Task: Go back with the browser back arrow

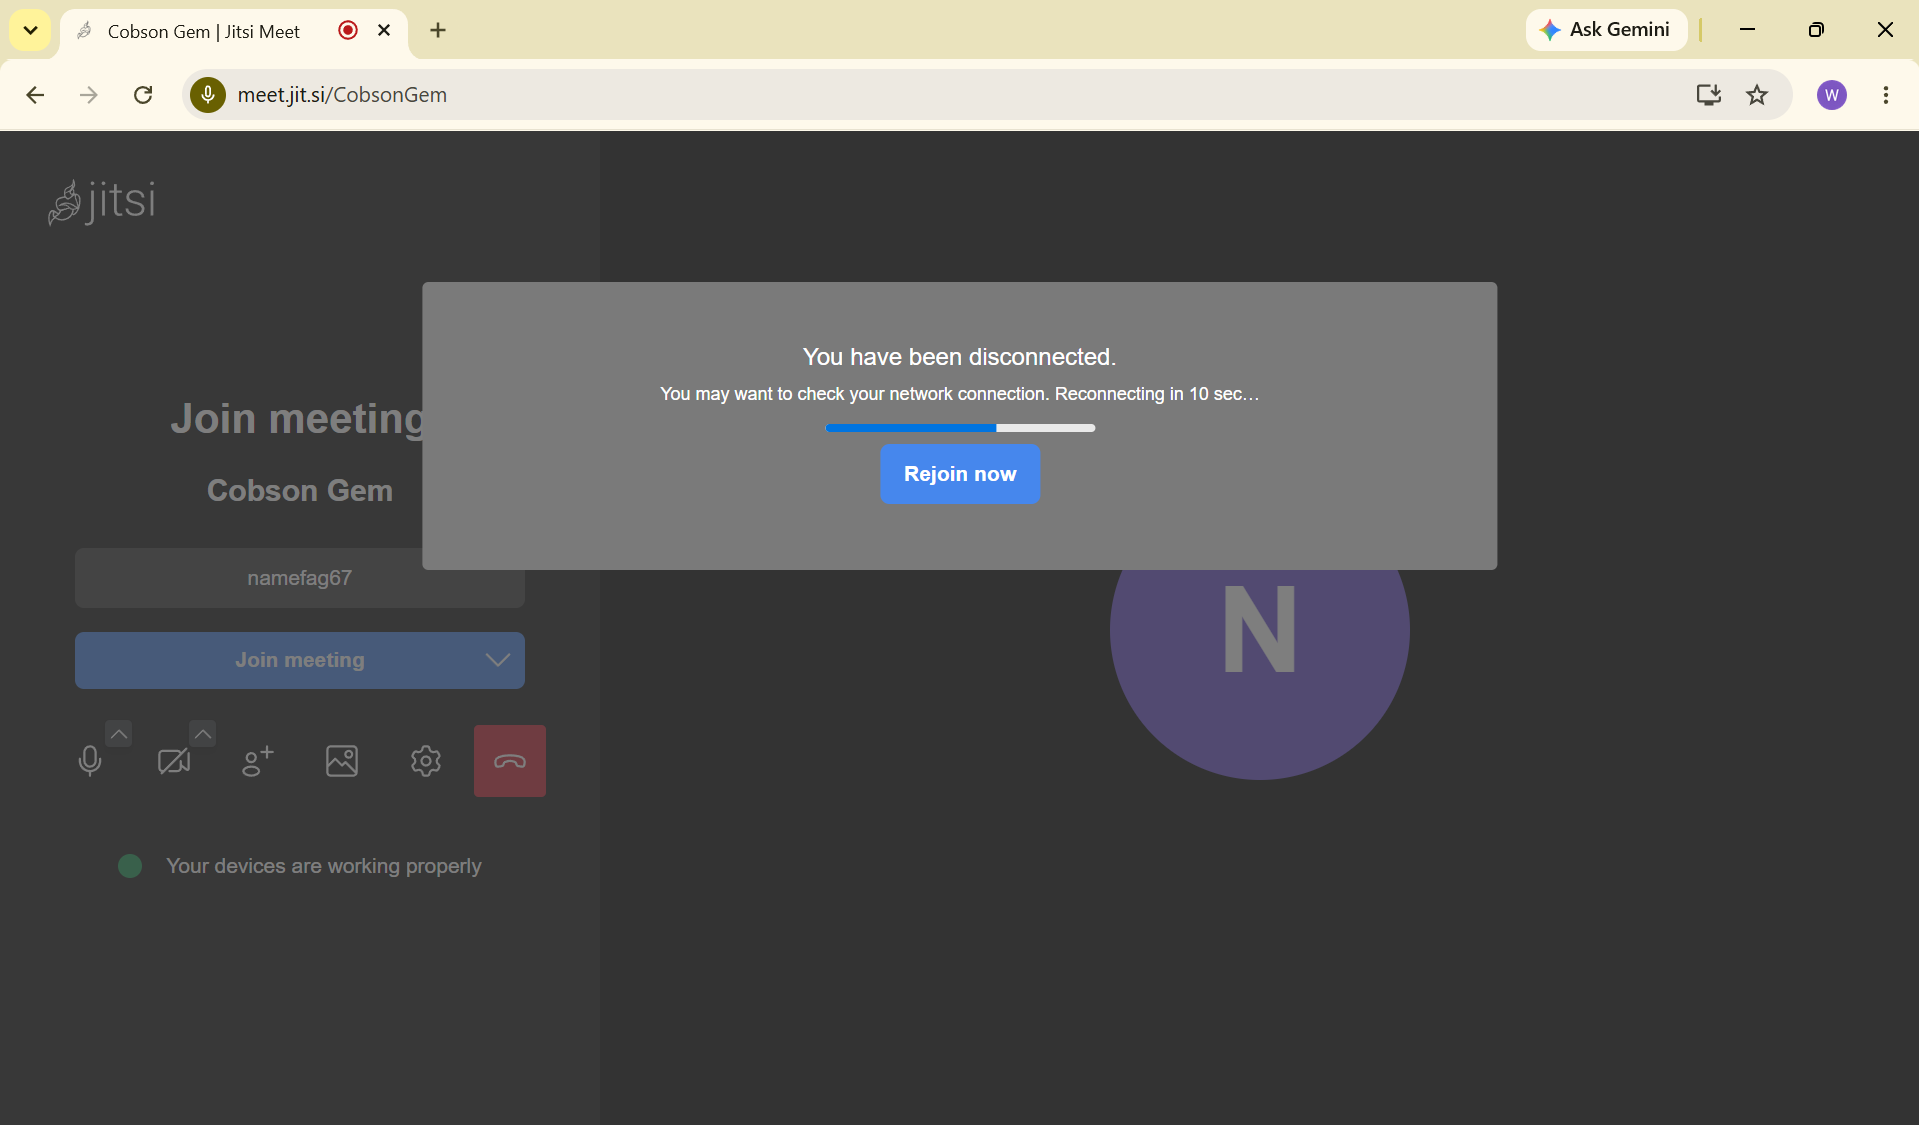Action: tap(35, 95)
